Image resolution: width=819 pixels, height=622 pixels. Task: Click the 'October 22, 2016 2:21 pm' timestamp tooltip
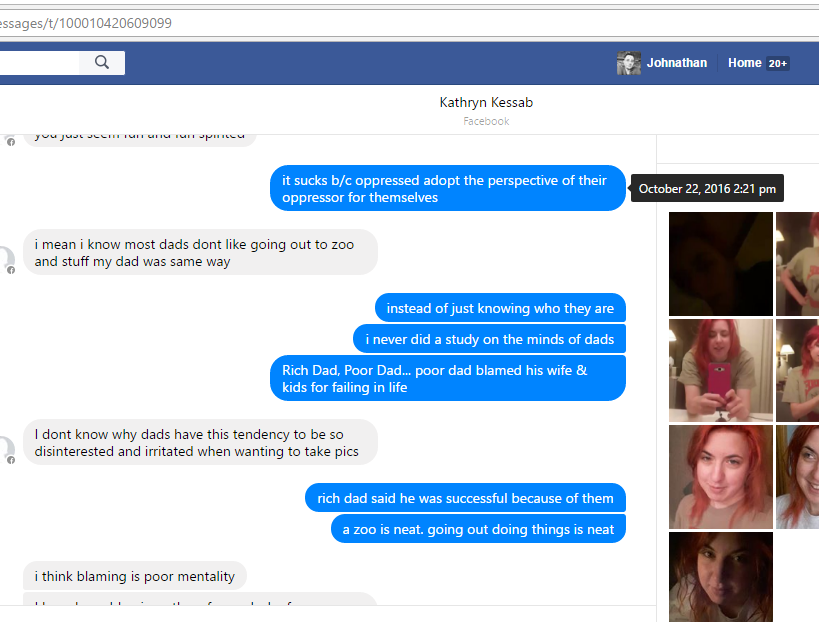click(x=707, y=189)
